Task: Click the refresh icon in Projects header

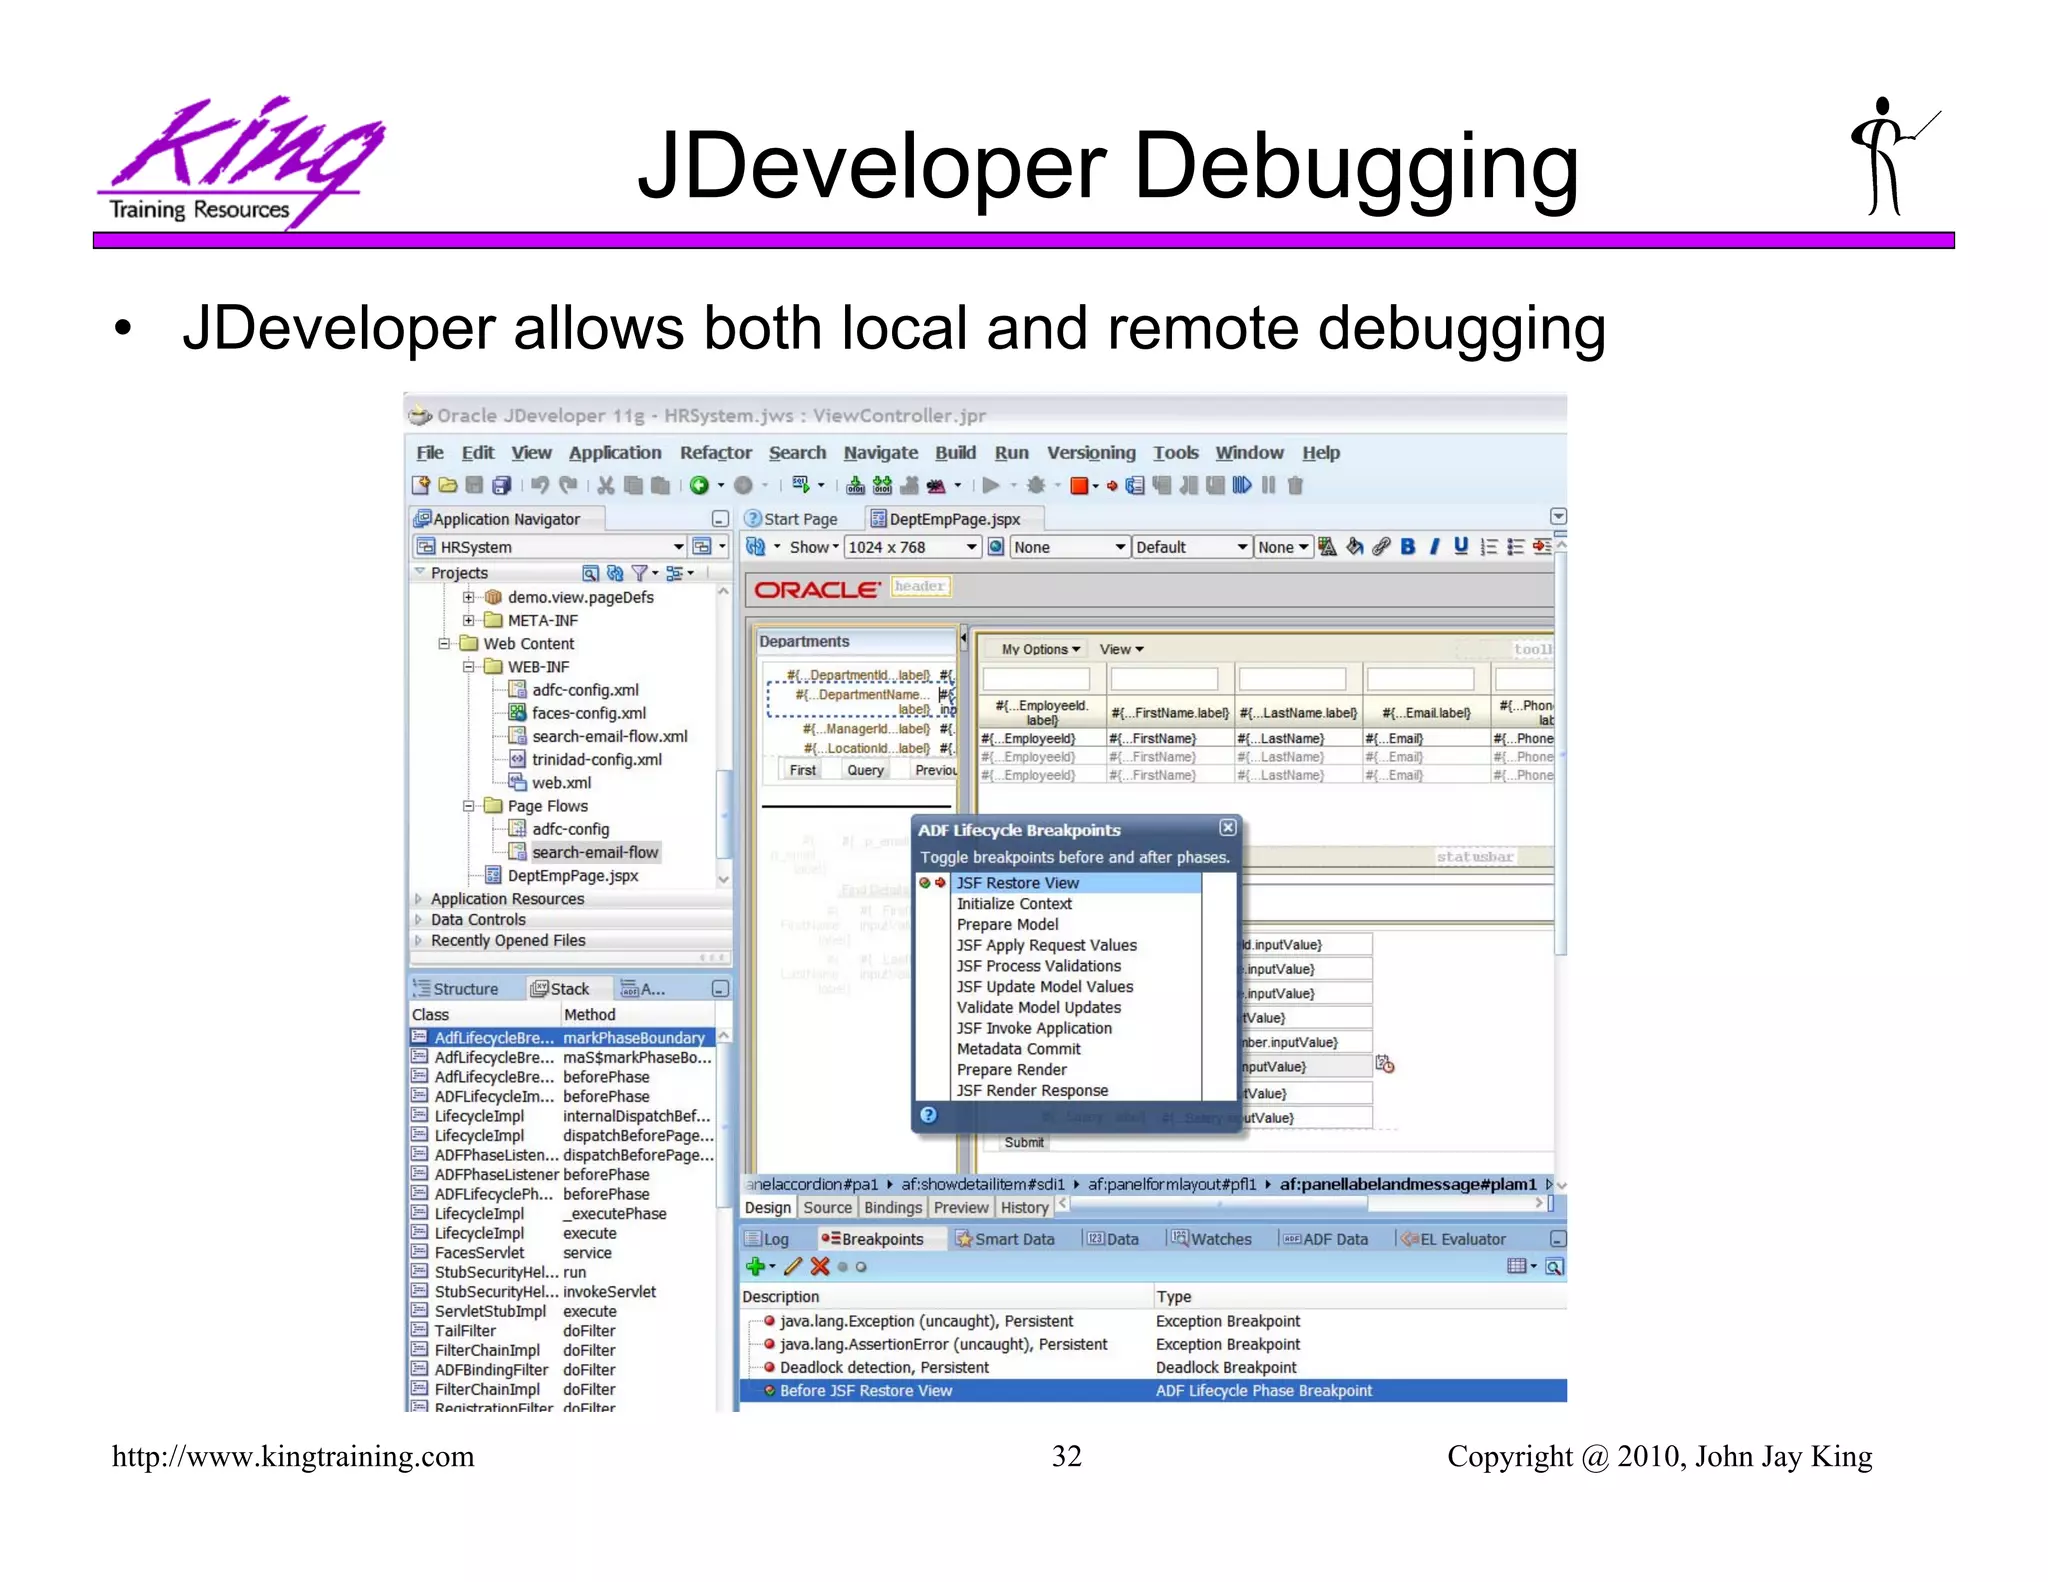Action: click(615, 573)
